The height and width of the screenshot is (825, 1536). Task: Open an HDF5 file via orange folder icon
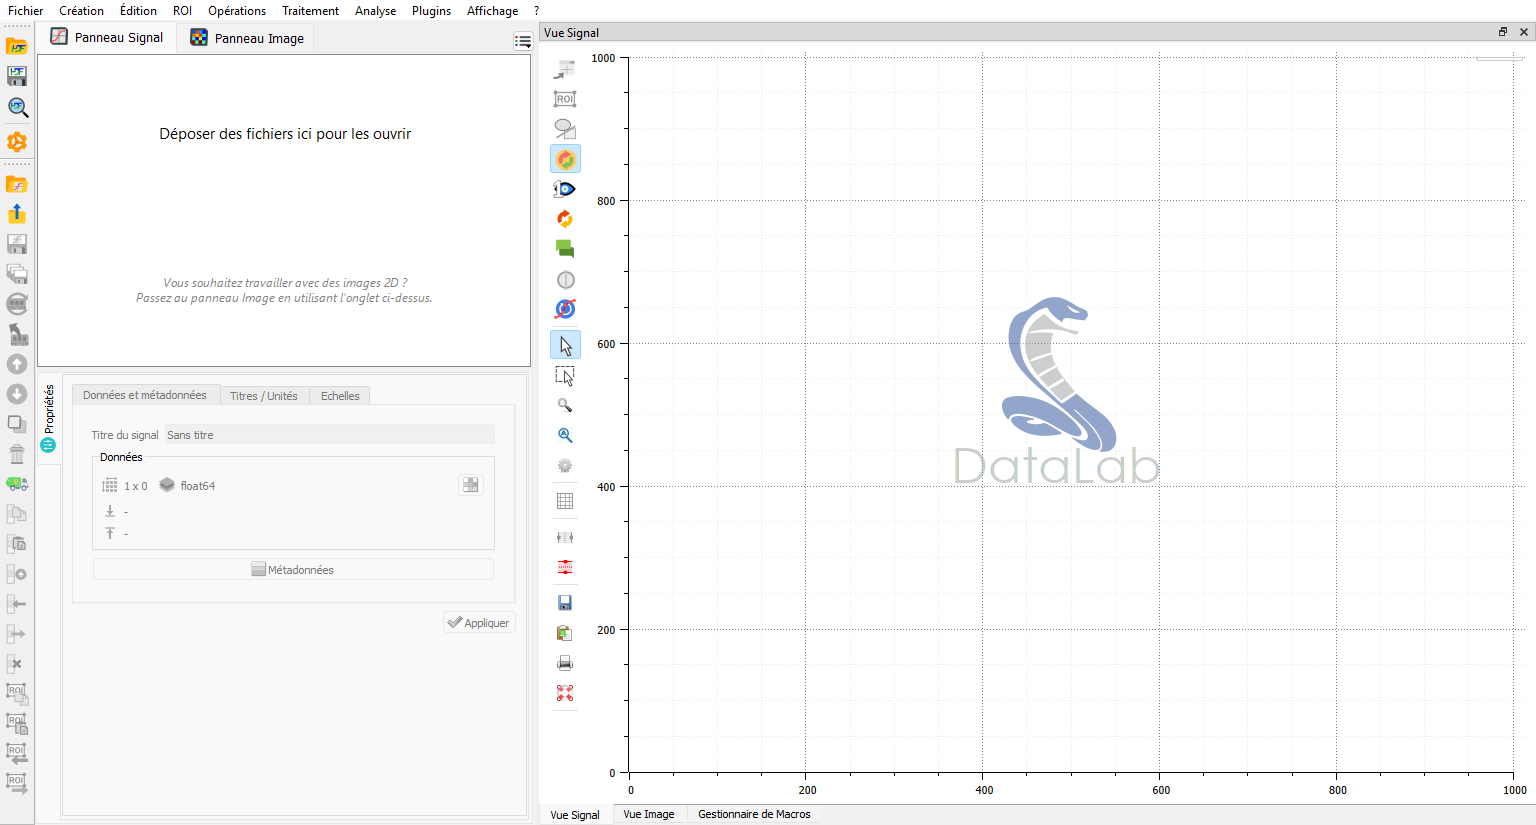[x=17, y=46]
